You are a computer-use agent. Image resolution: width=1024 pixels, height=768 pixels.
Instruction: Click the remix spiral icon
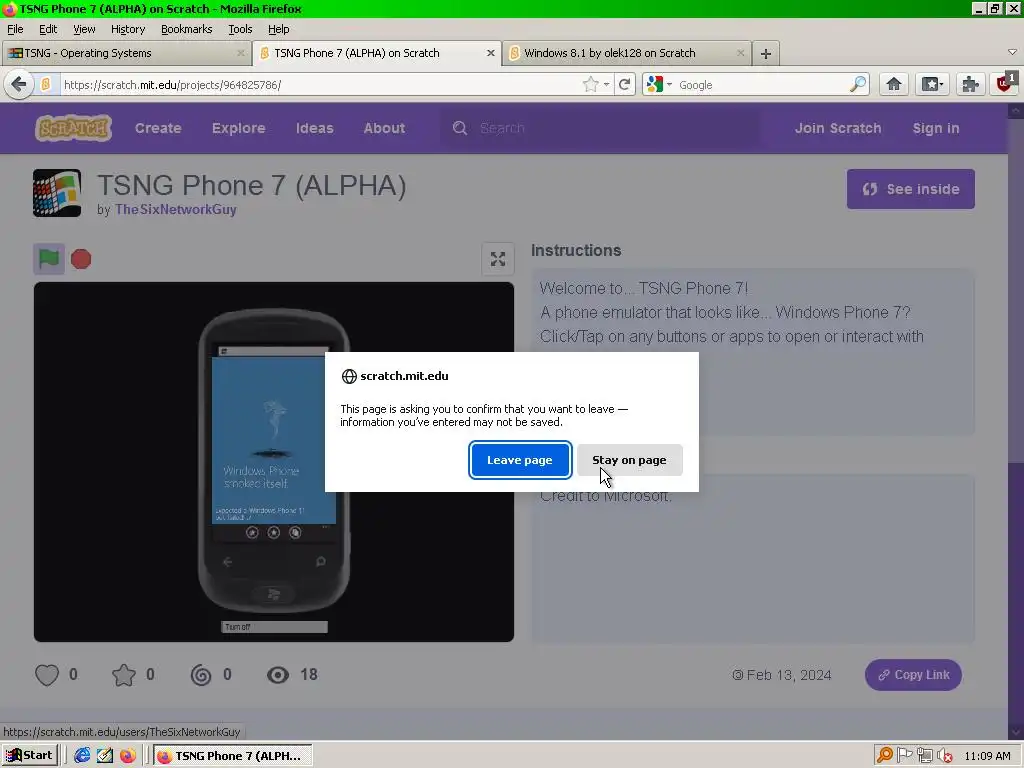coord(201,675)
